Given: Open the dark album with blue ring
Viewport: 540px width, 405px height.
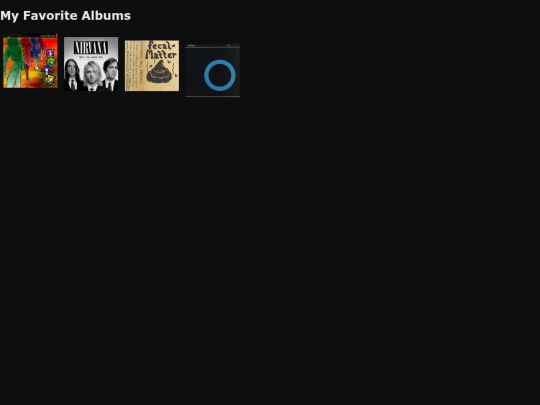Looking at the screenshot, I should pos(212,71).
